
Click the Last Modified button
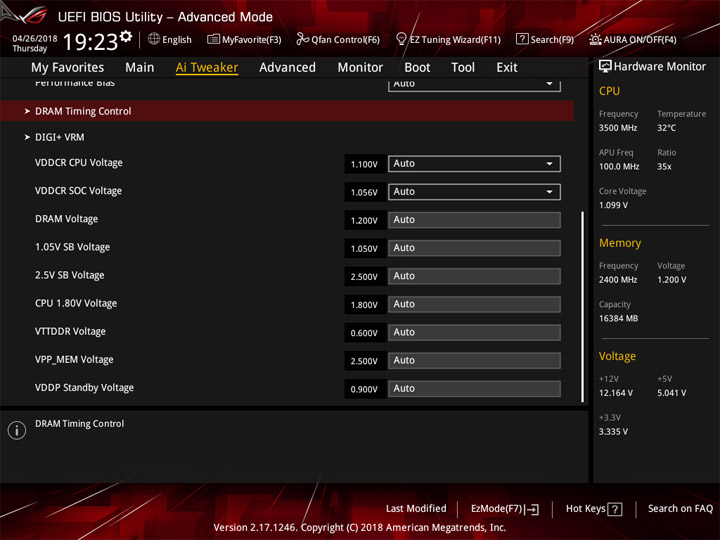point(416,508)
